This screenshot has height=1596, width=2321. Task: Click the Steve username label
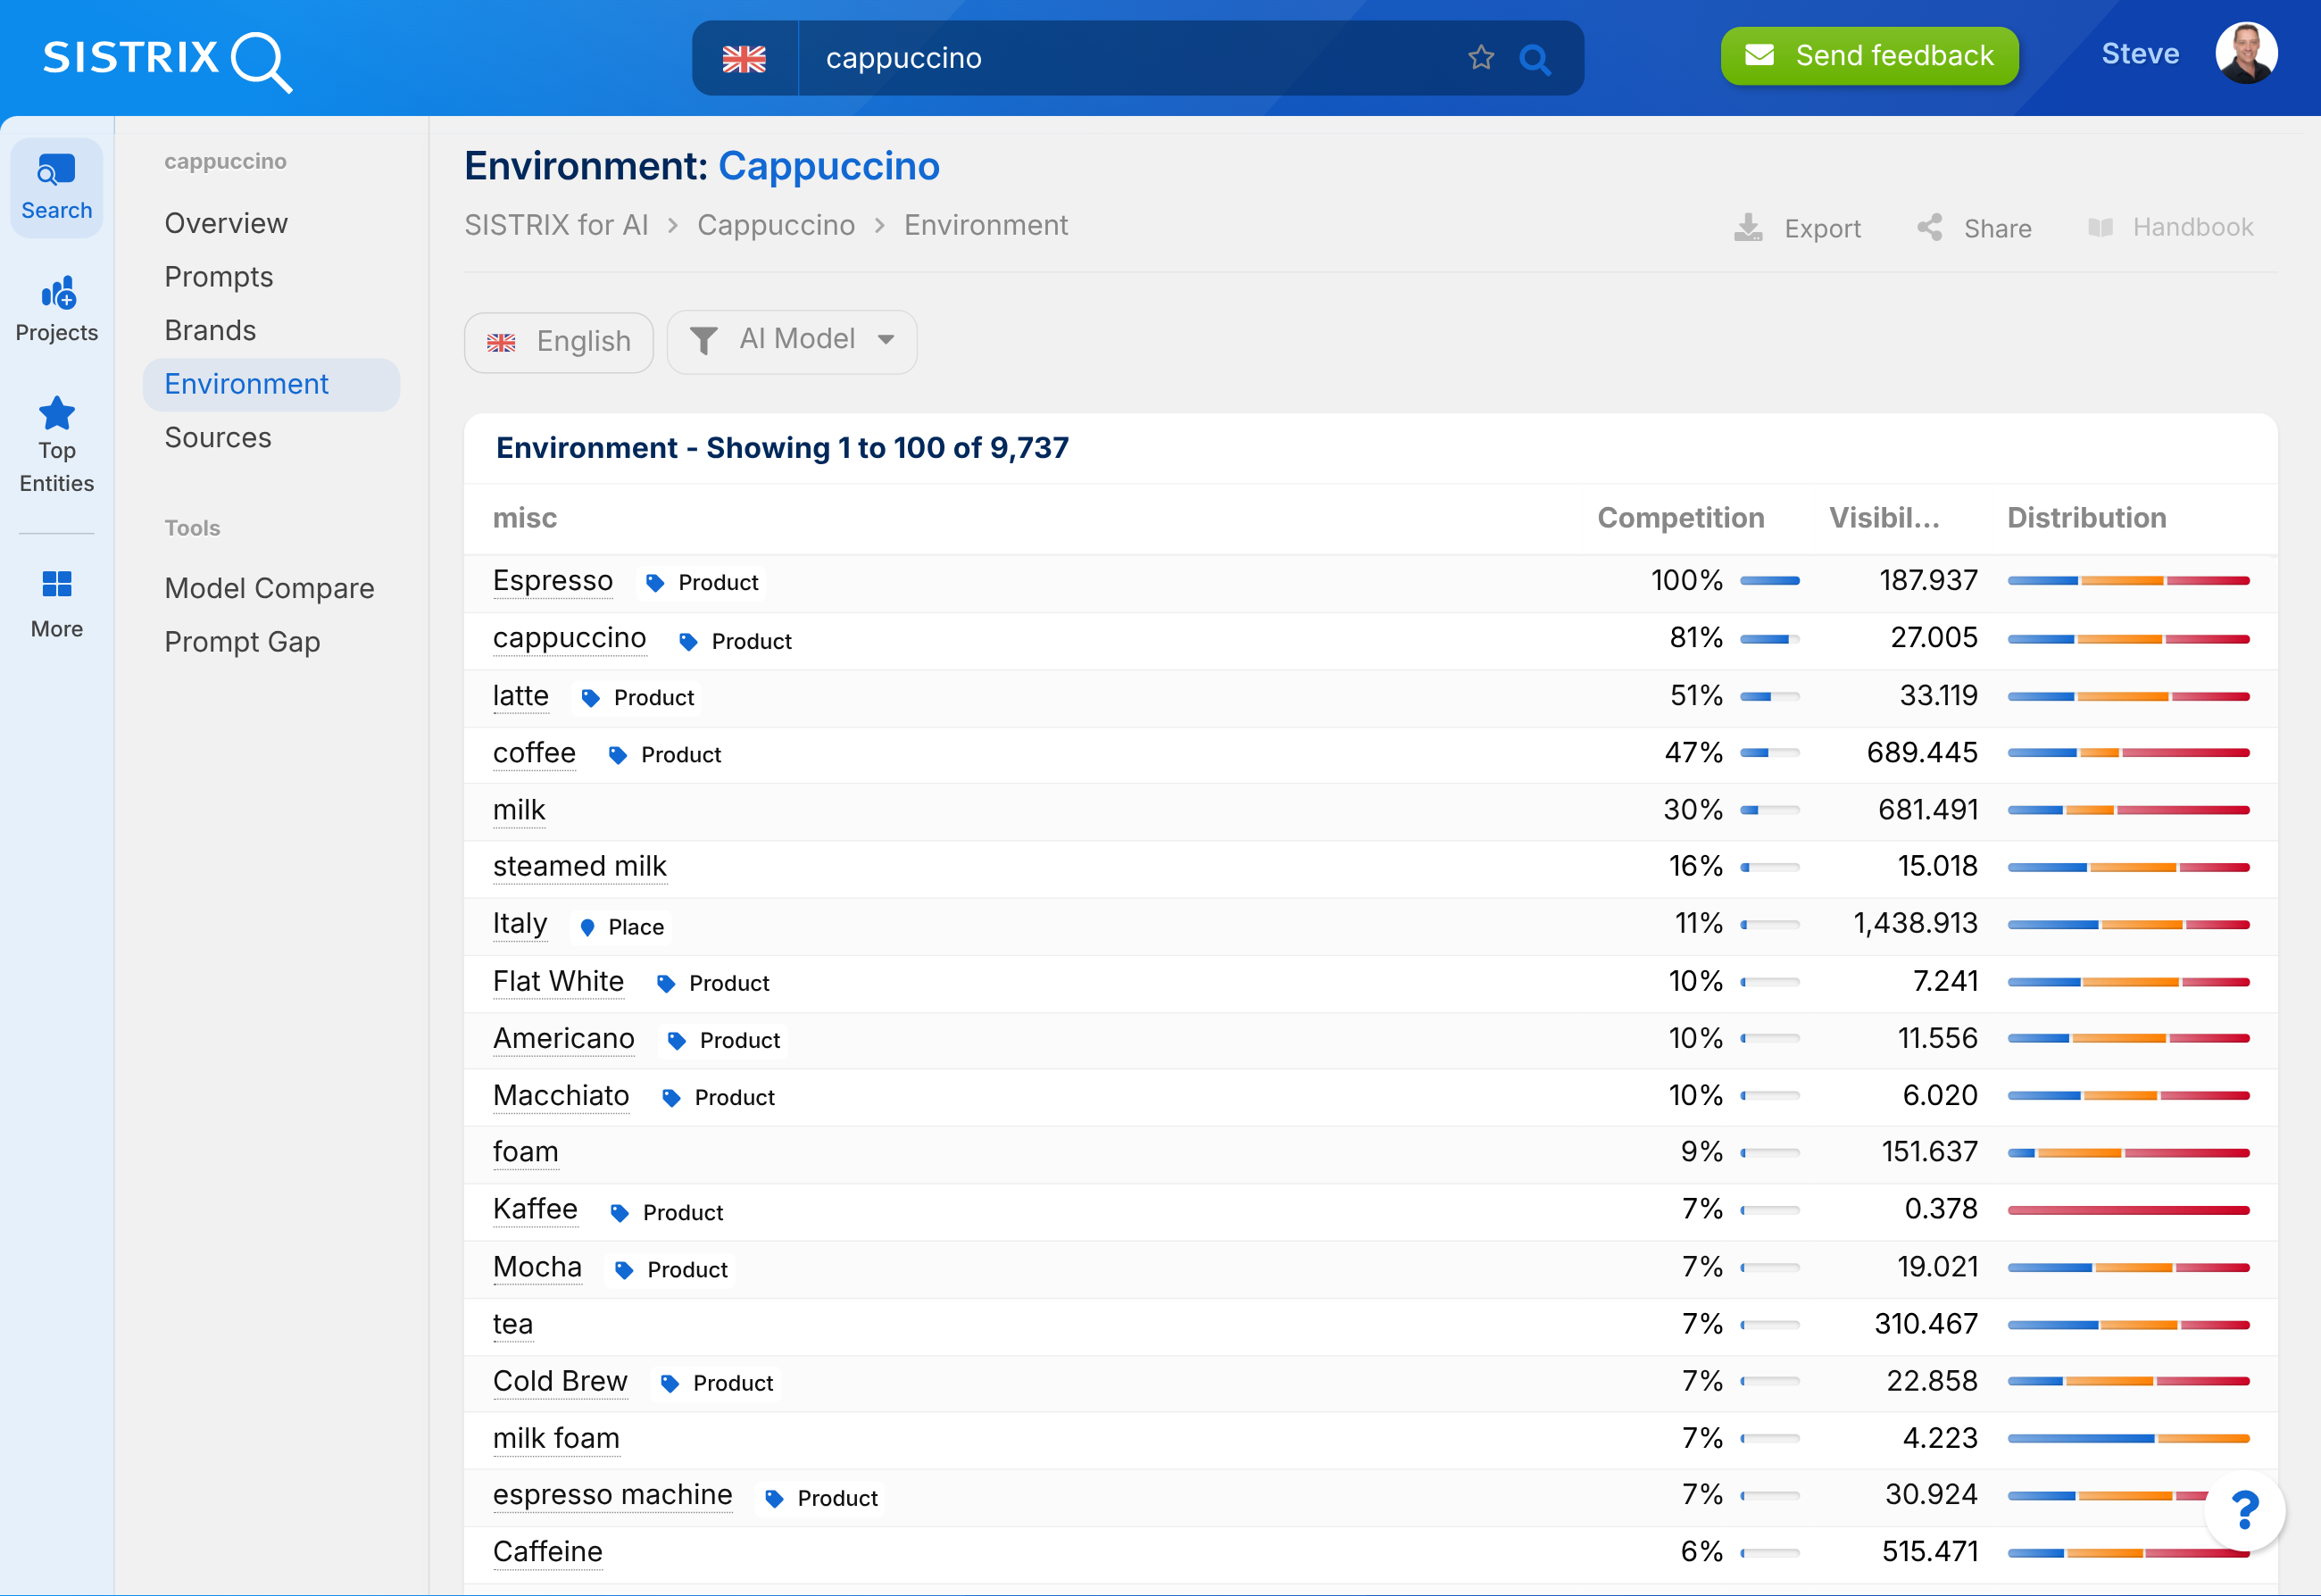(2140, 54)
